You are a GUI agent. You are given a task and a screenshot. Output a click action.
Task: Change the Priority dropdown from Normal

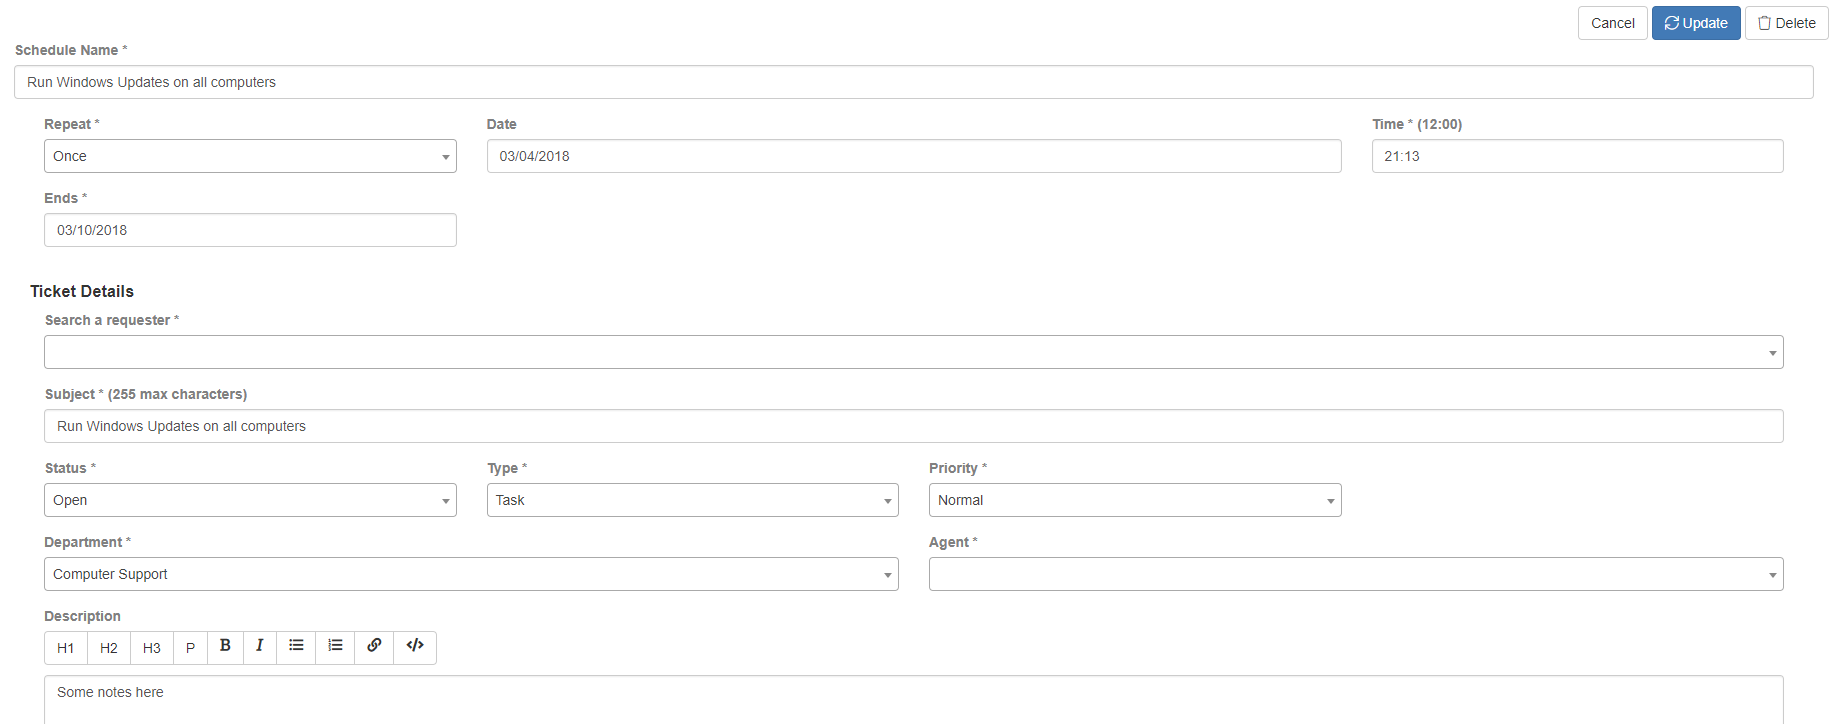point(1135,500)
